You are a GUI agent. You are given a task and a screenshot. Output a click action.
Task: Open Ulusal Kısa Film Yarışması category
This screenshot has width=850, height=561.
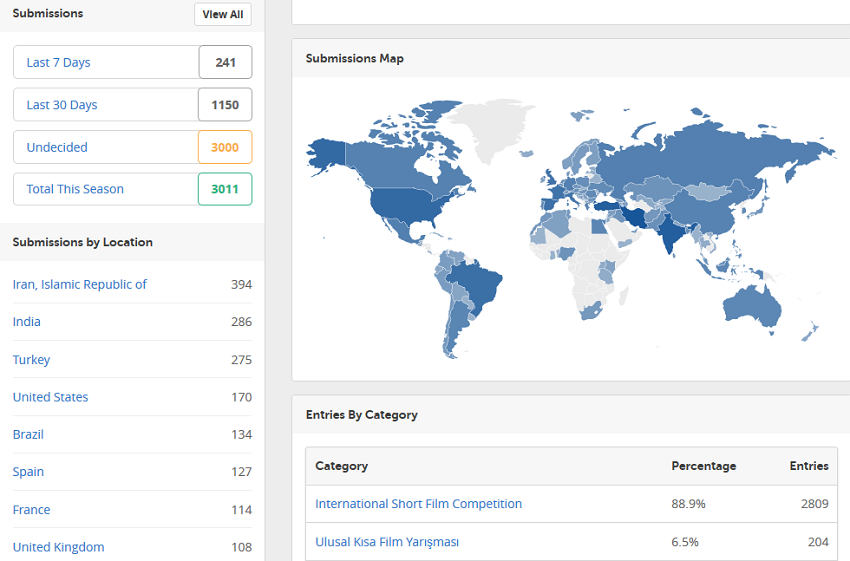[x=387, y=542]
